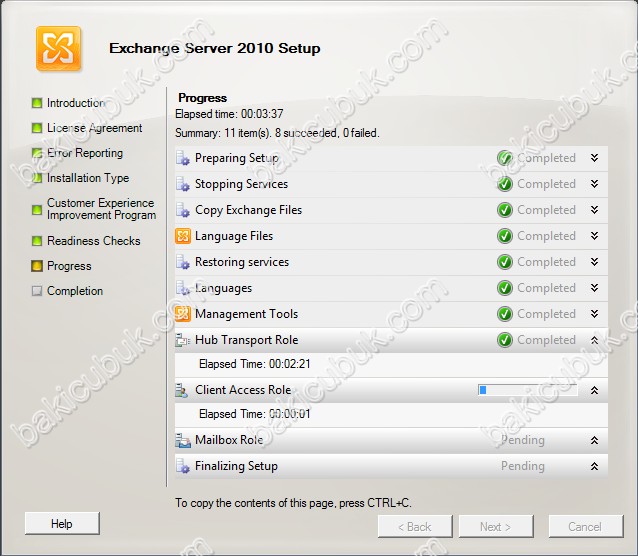Collapse Client Access Role details
Viewport: 638px width, 556px height.
594,390
